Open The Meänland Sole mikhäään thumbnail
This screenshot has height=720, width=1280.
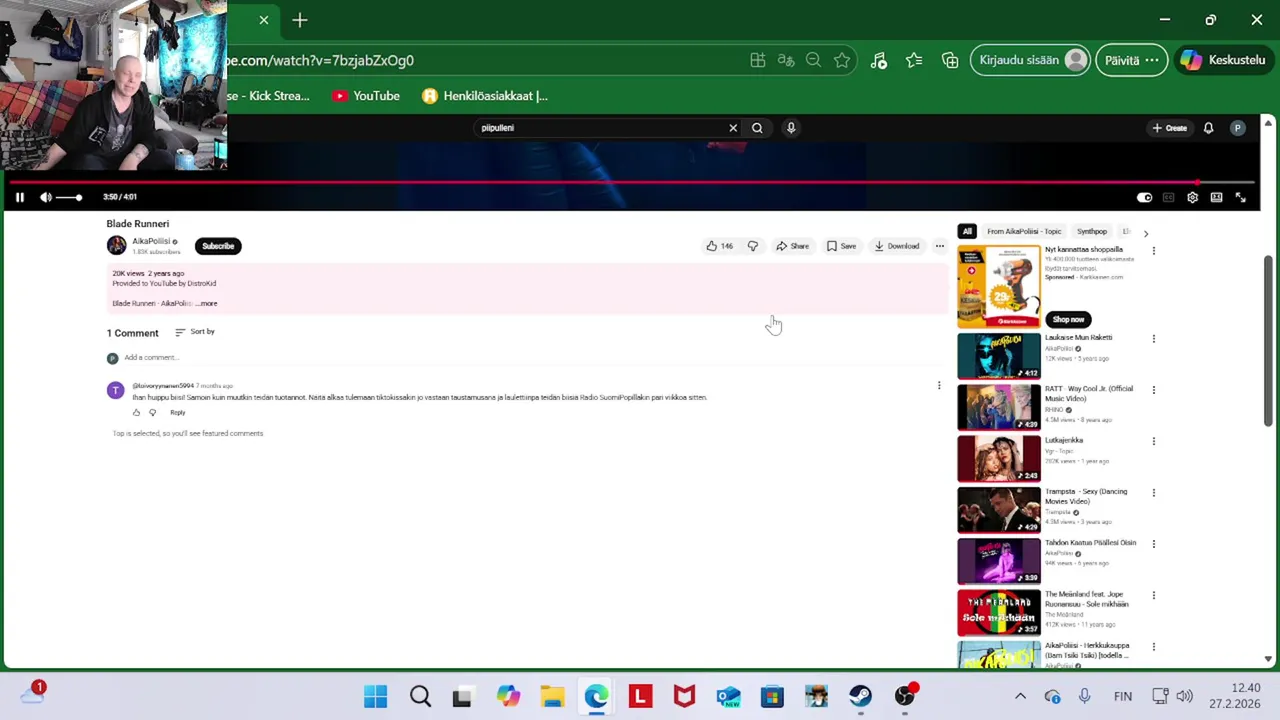999,612
